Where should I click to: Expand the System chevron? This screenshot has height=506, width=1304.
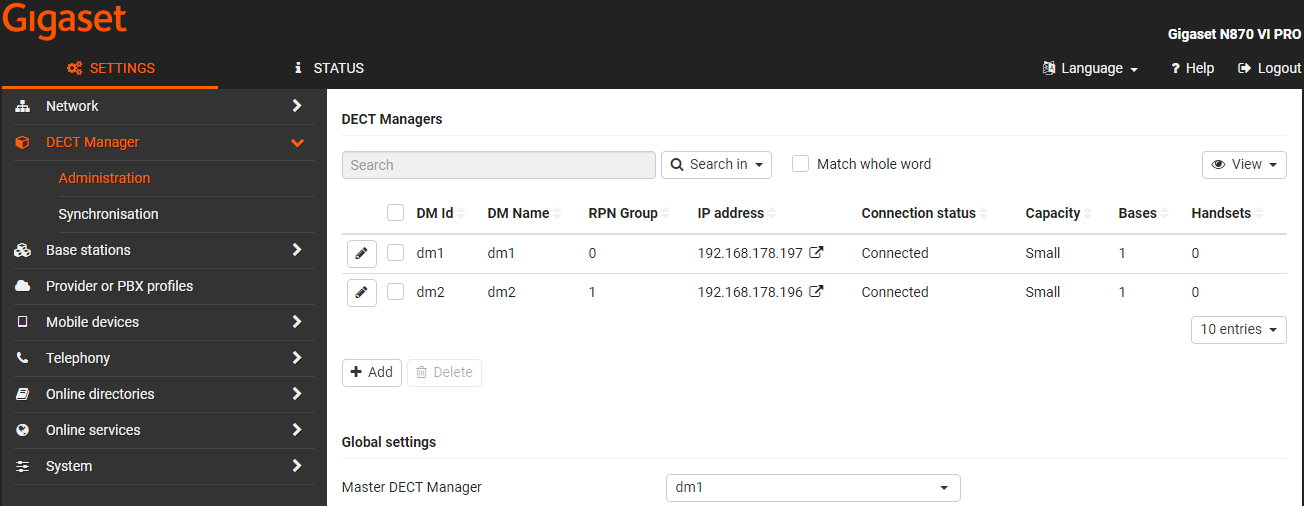pyautogui.click(x=297, y=466)
